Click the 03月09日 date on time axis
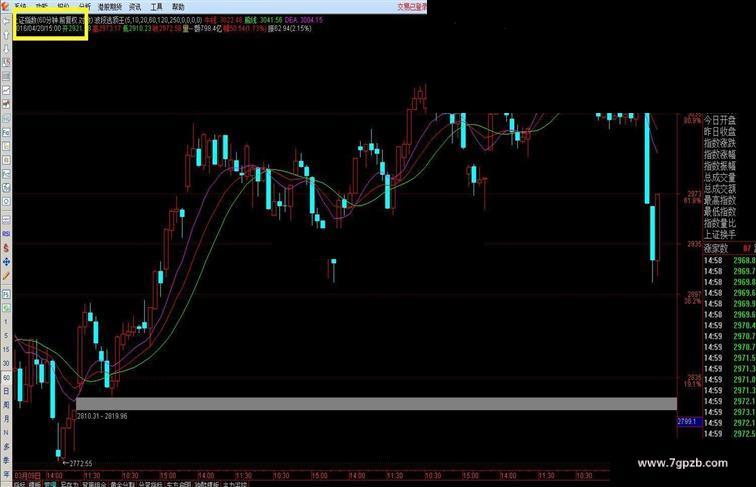756x487 pixels. pos(27,476)
